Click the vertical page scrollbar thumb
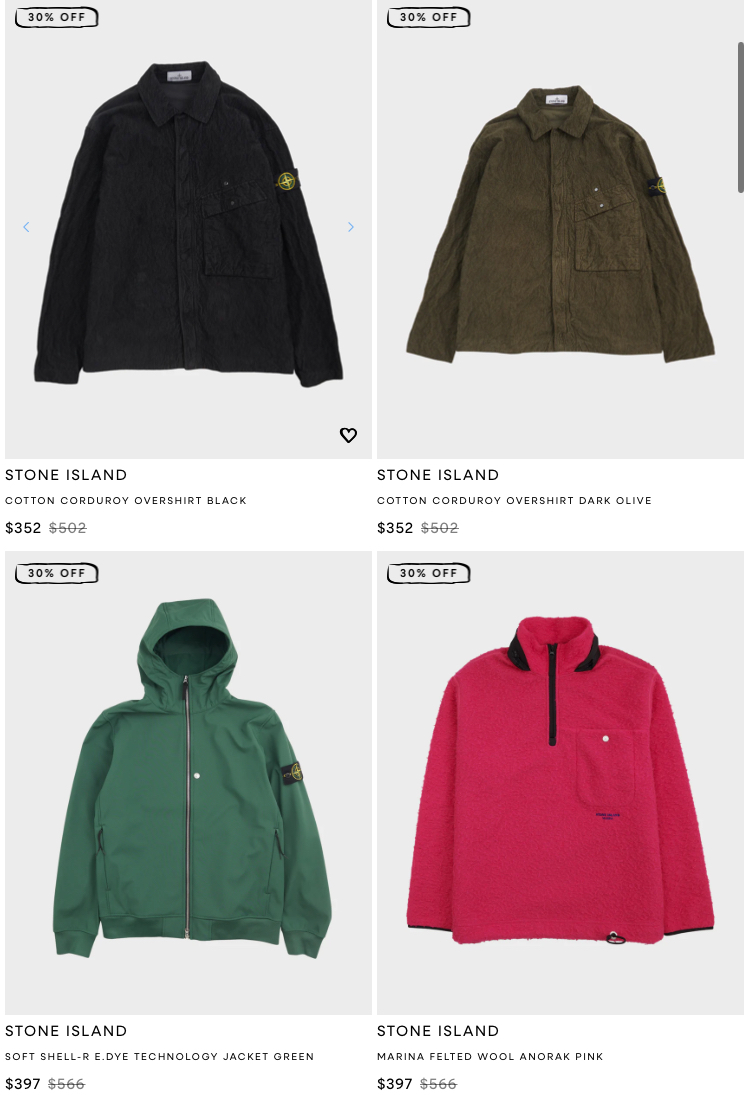750x1095 pixels. [741, 117]
